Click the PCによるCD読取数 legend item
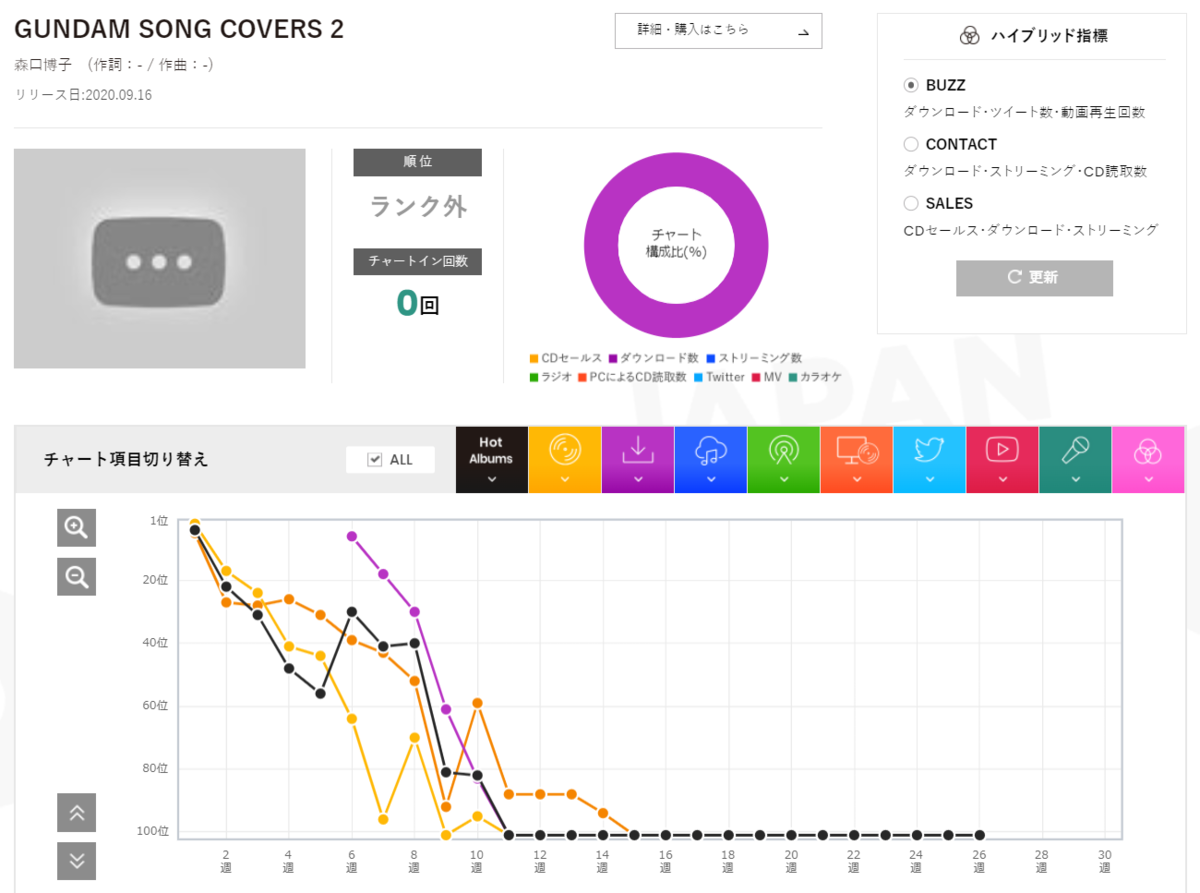Viewport: 1200px width, 893px height. pyautogui.click(x=632, y=377)
